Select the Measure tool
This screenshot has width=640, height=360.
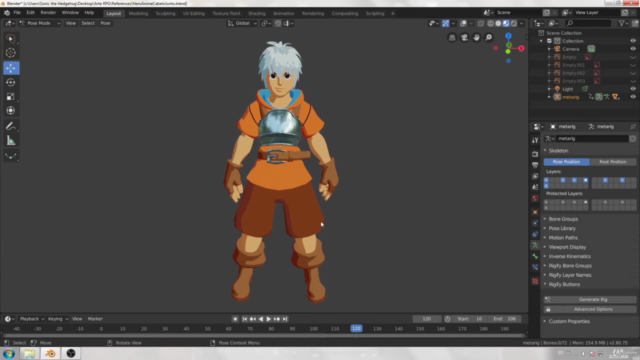click(11, 140)
